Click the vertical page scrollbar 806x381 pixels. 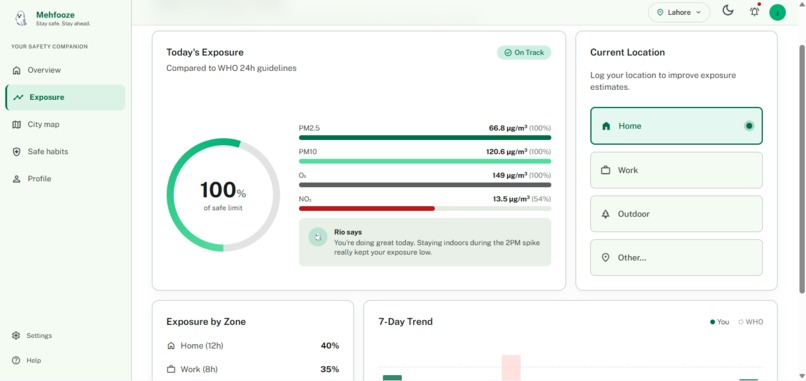(x=802, y=170)
